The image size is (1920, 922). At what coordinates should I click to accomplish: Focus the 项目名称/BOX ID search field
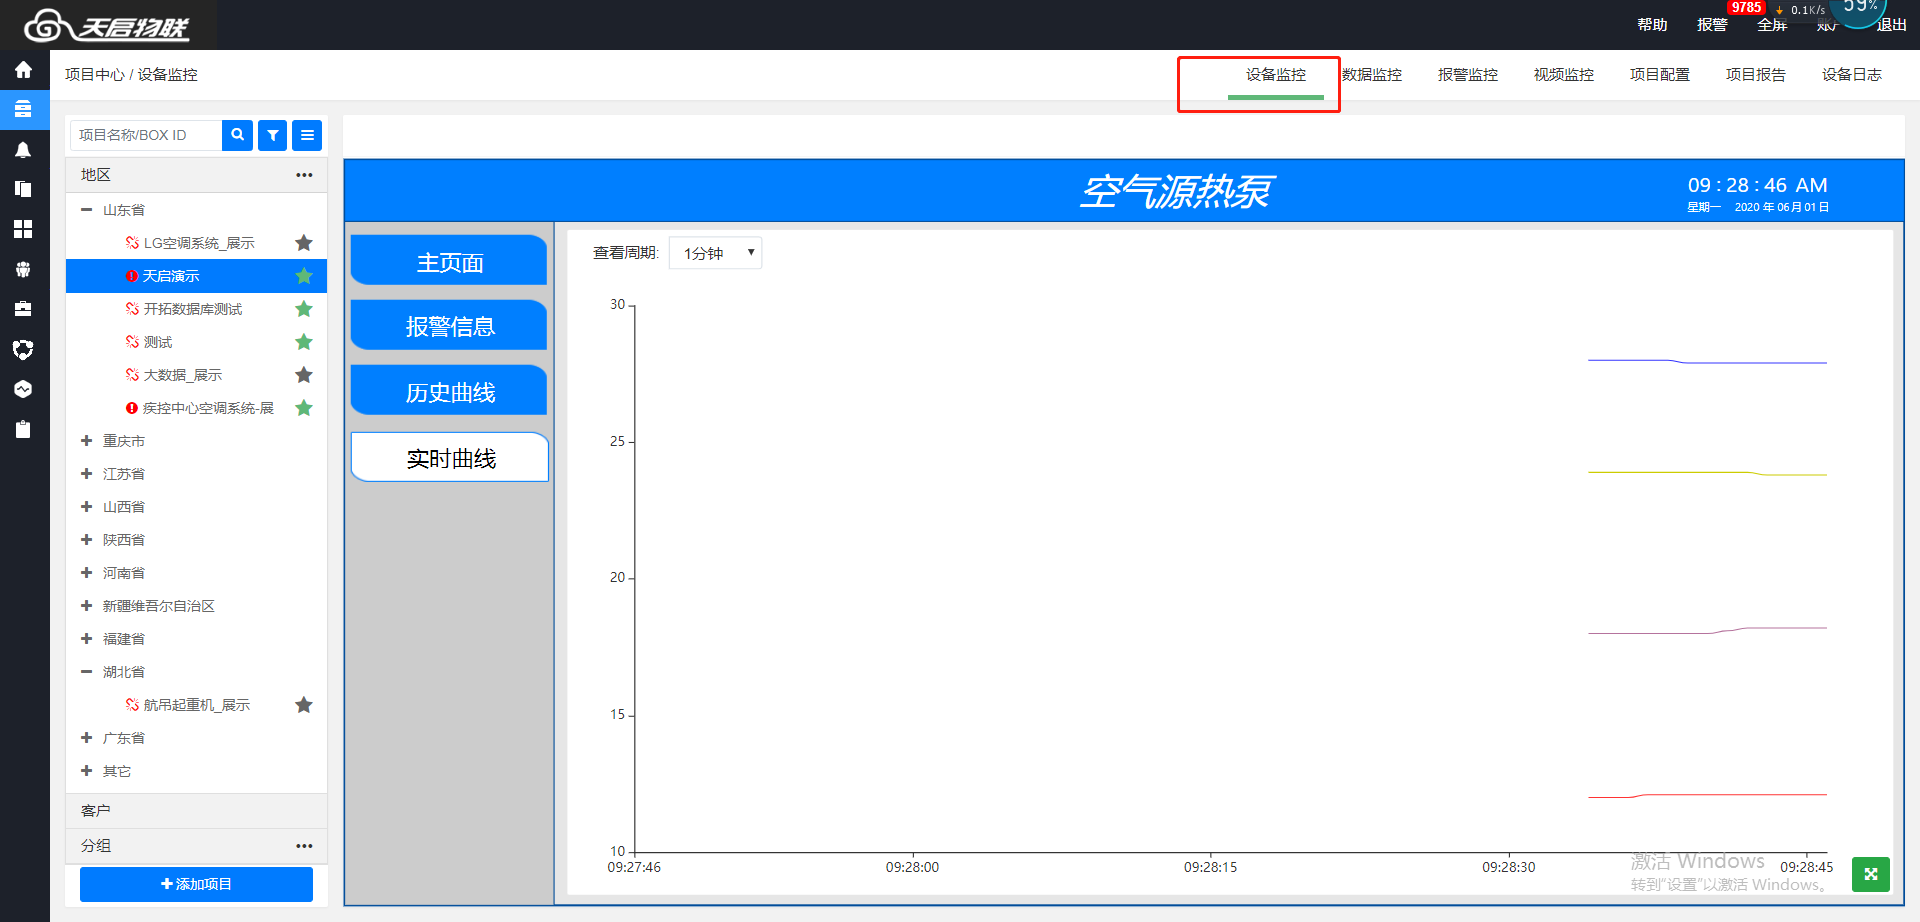146,135
